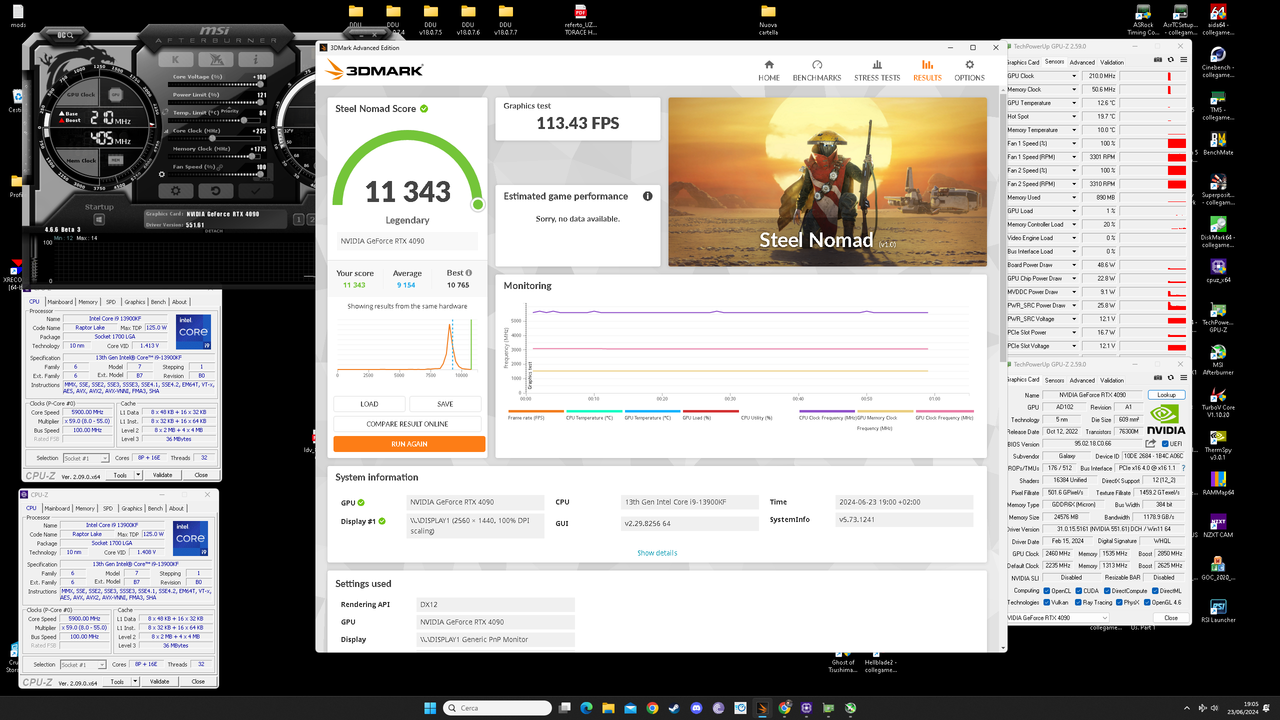This screenshot has width=1280, height=720.
Task: Reset Afterburner settings with the circular arrow
Action: pyautogui.click(x=216, y=190)
